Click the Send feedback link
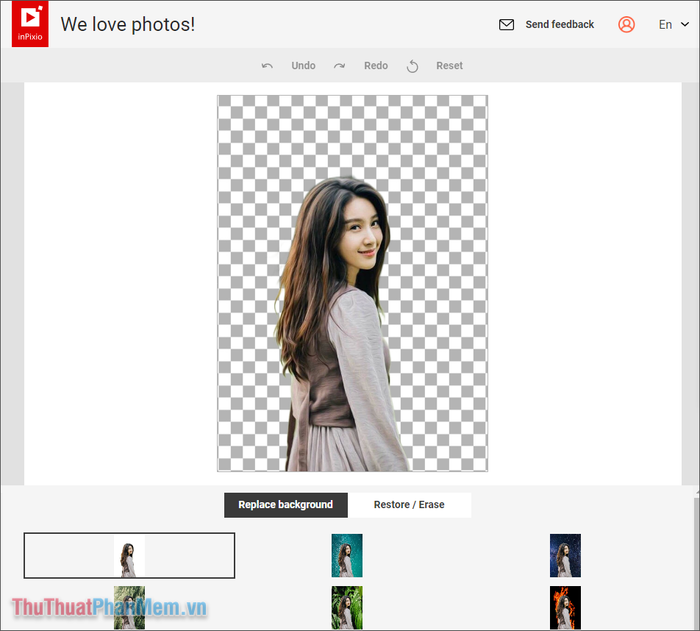The height and width of the screenshot is (631, 700). point(559,25)
